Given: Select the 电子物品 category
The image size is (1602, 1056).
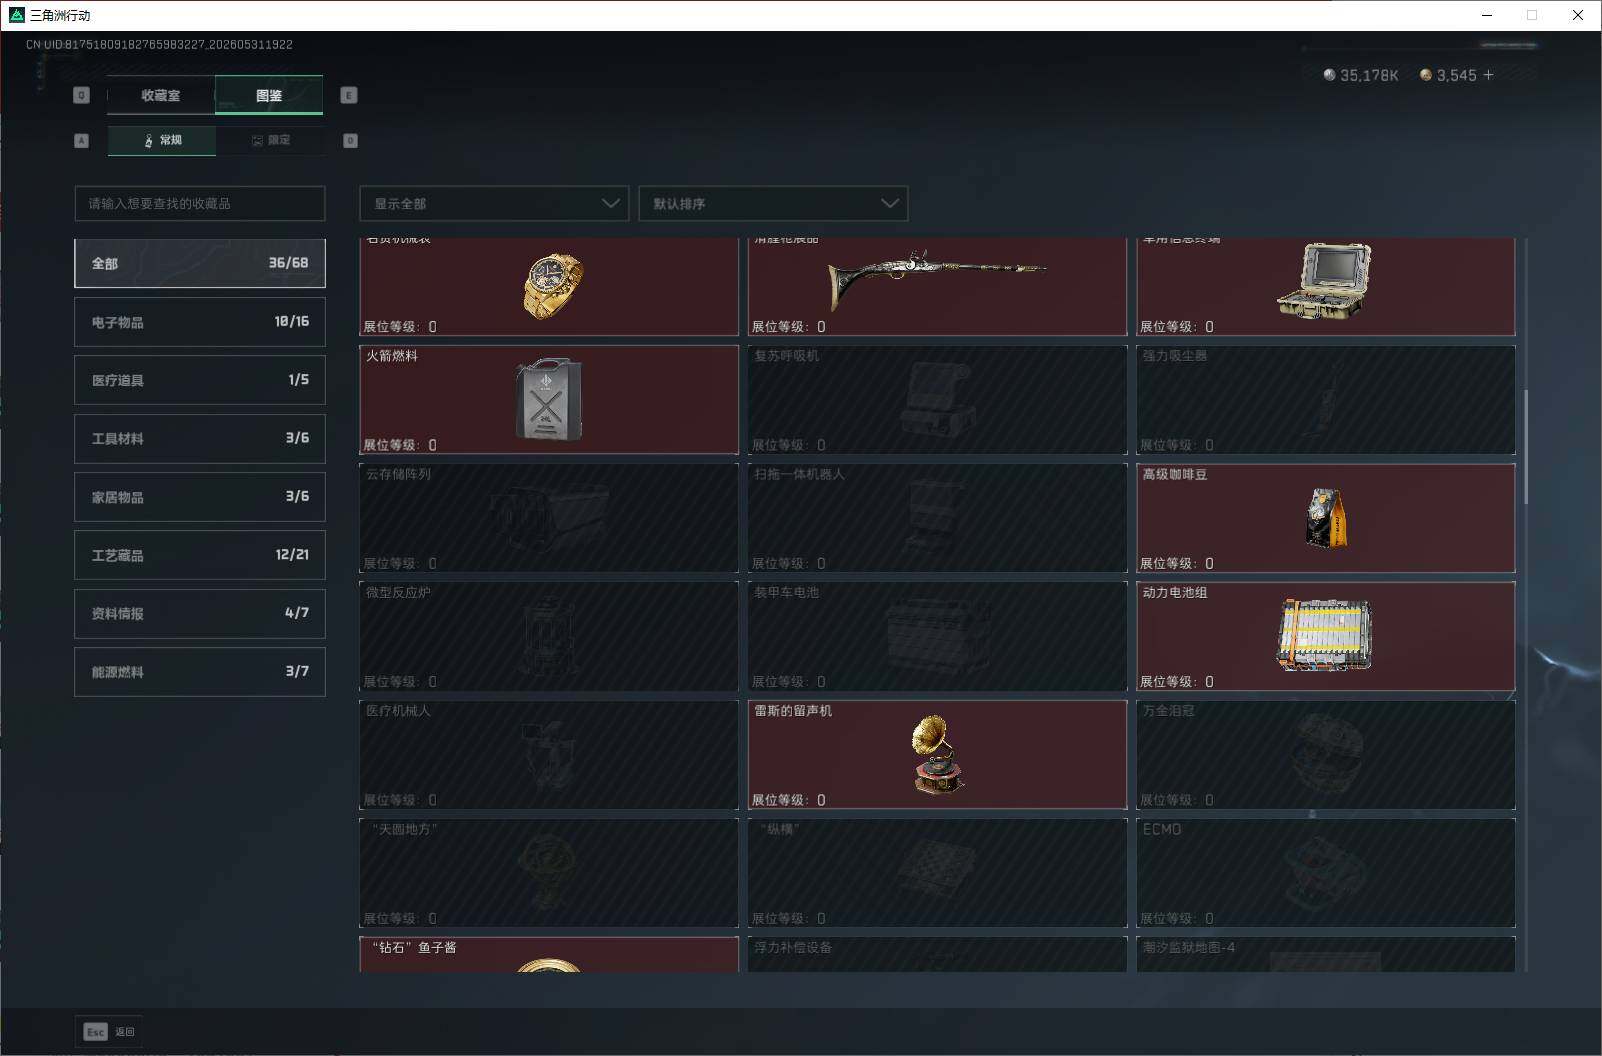Looking at the screenshot, I should point(200,322).
